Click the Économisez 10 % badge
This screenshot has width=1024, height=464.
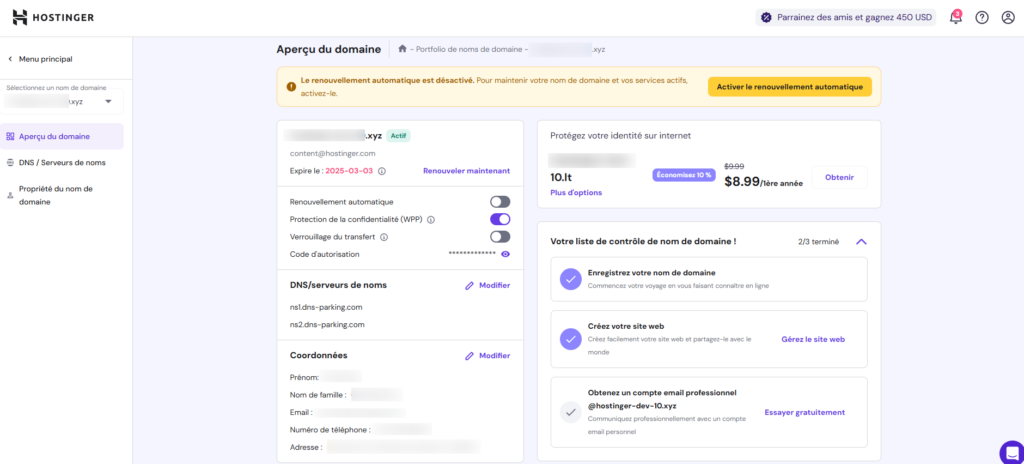click(x=684, y=175)
